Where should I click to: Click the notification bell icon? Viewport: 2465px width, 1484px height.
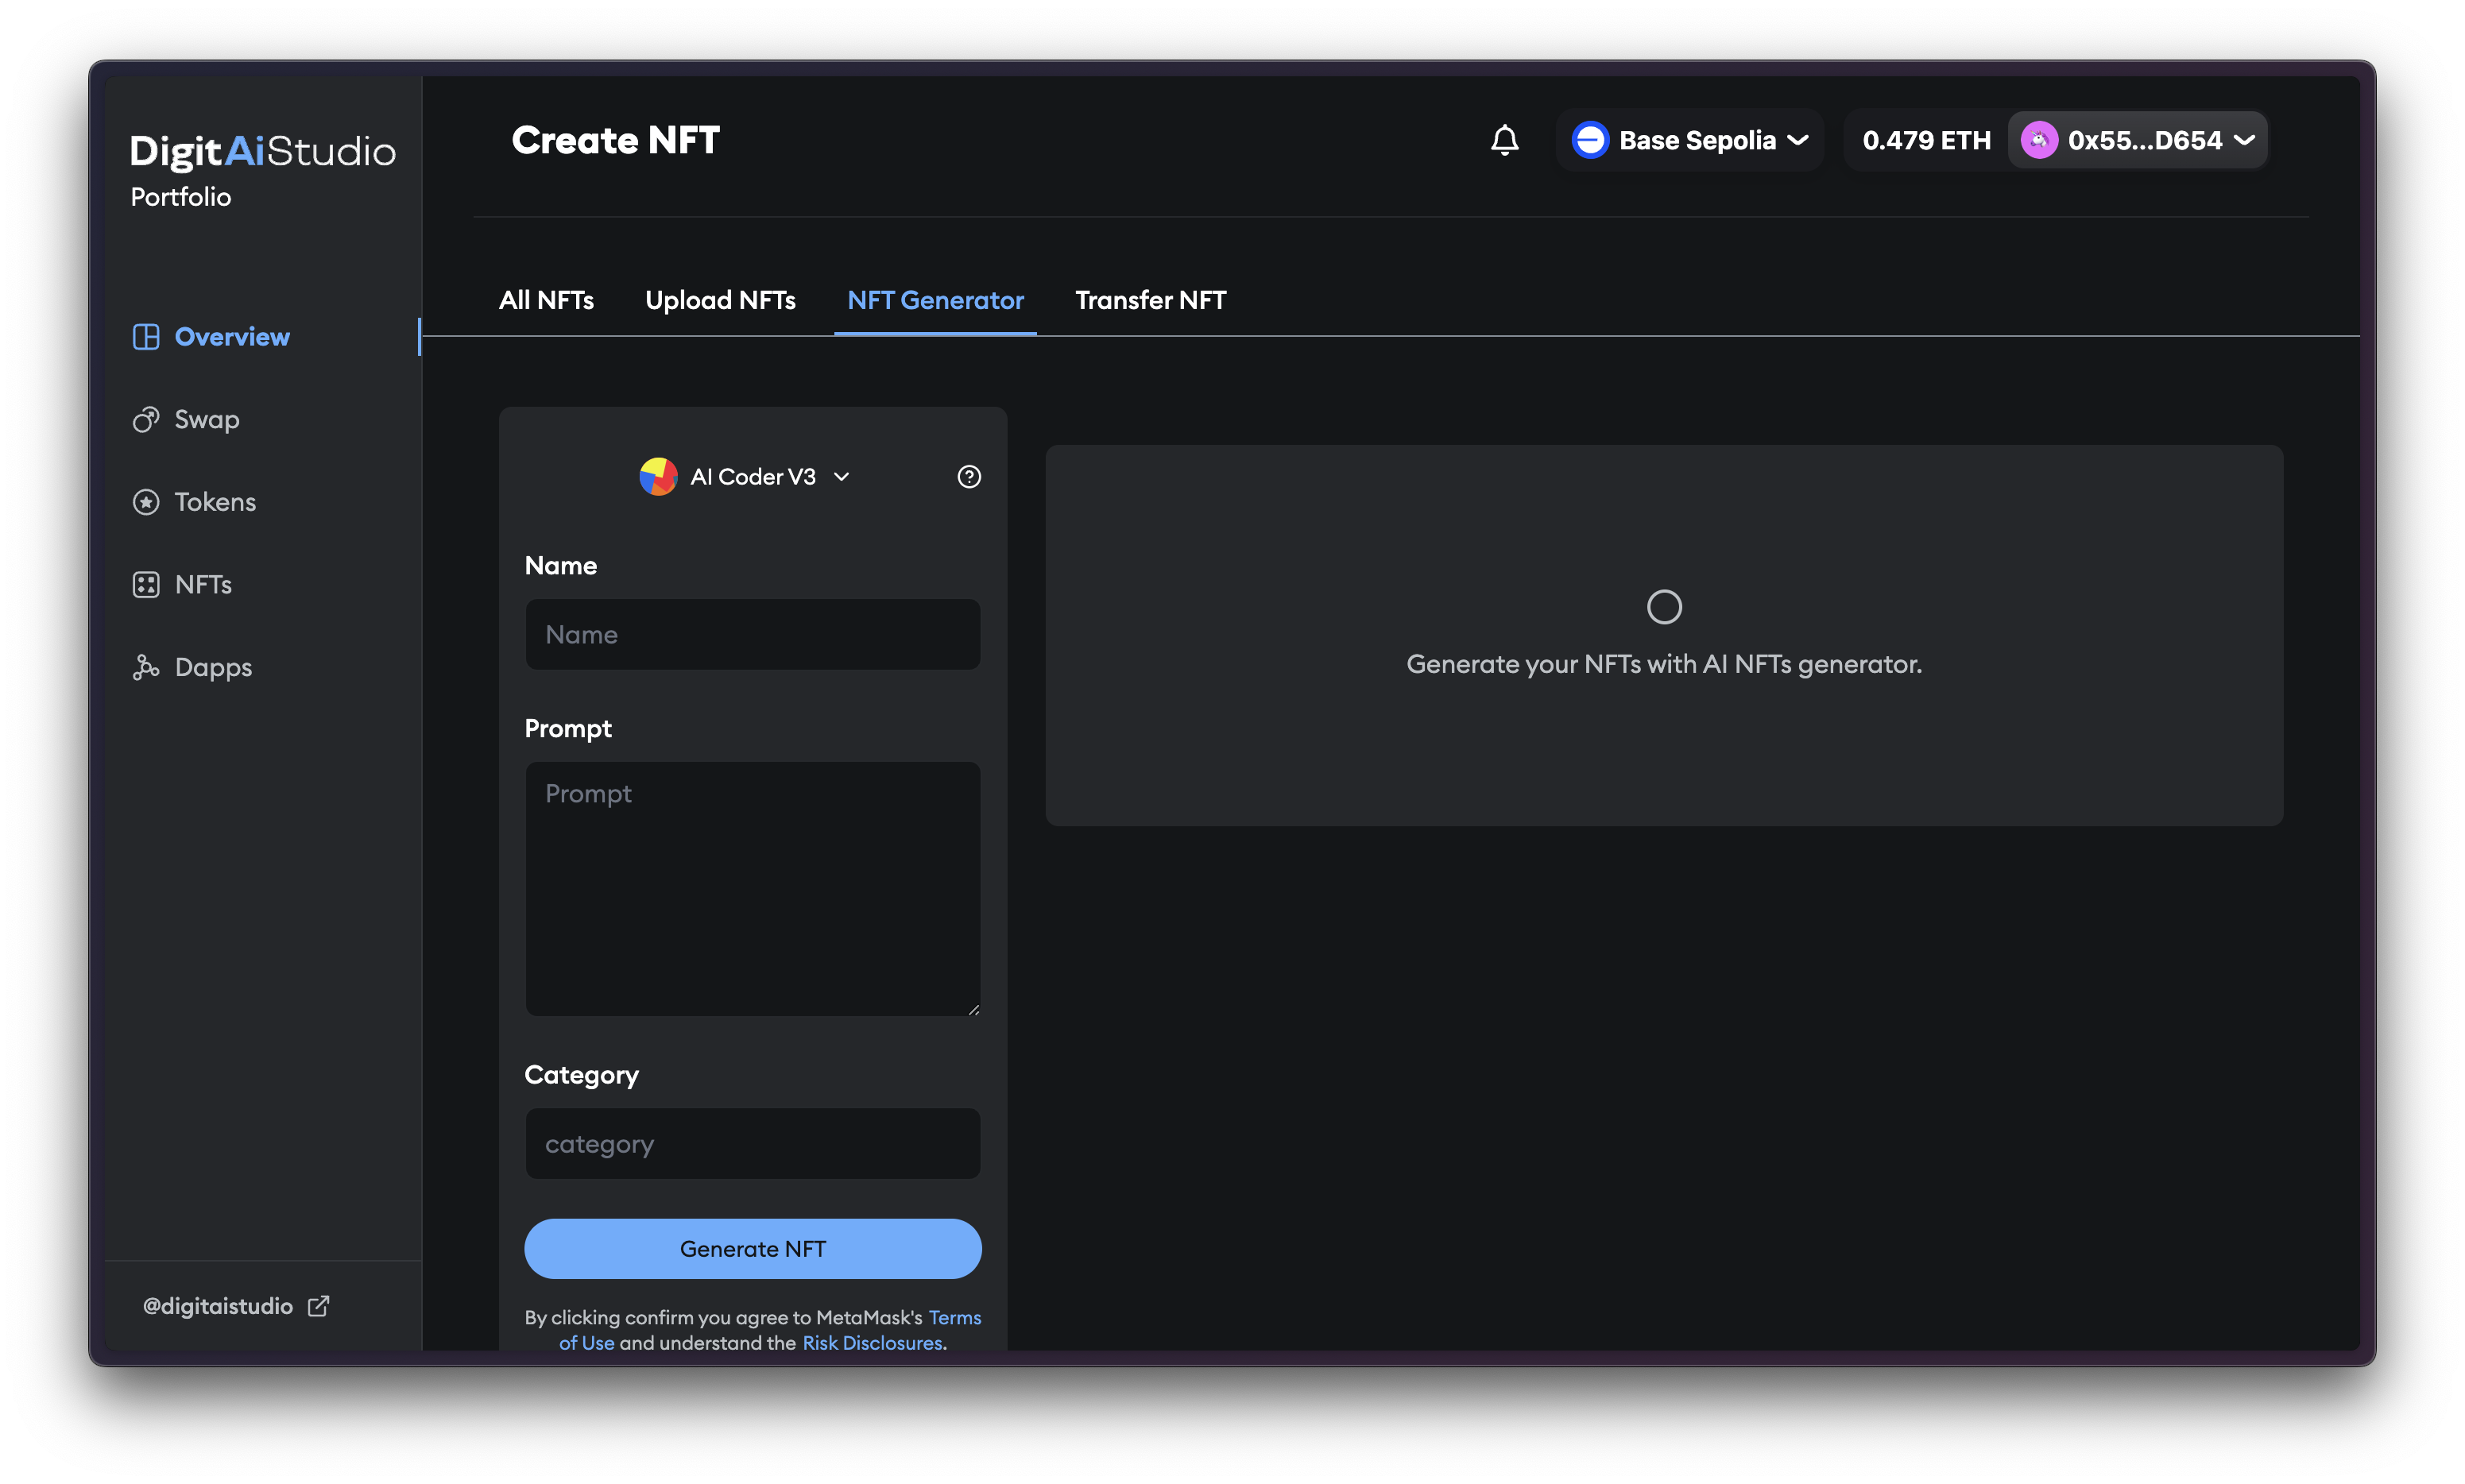point(1504,140)
